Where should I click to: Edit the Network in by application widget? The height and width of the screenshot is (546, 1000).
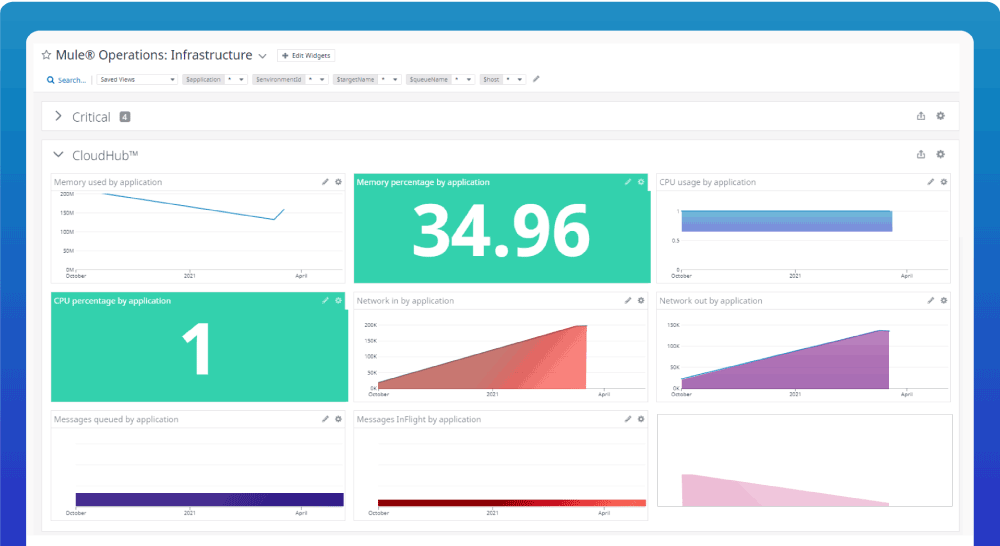click(x=628, y=300)
